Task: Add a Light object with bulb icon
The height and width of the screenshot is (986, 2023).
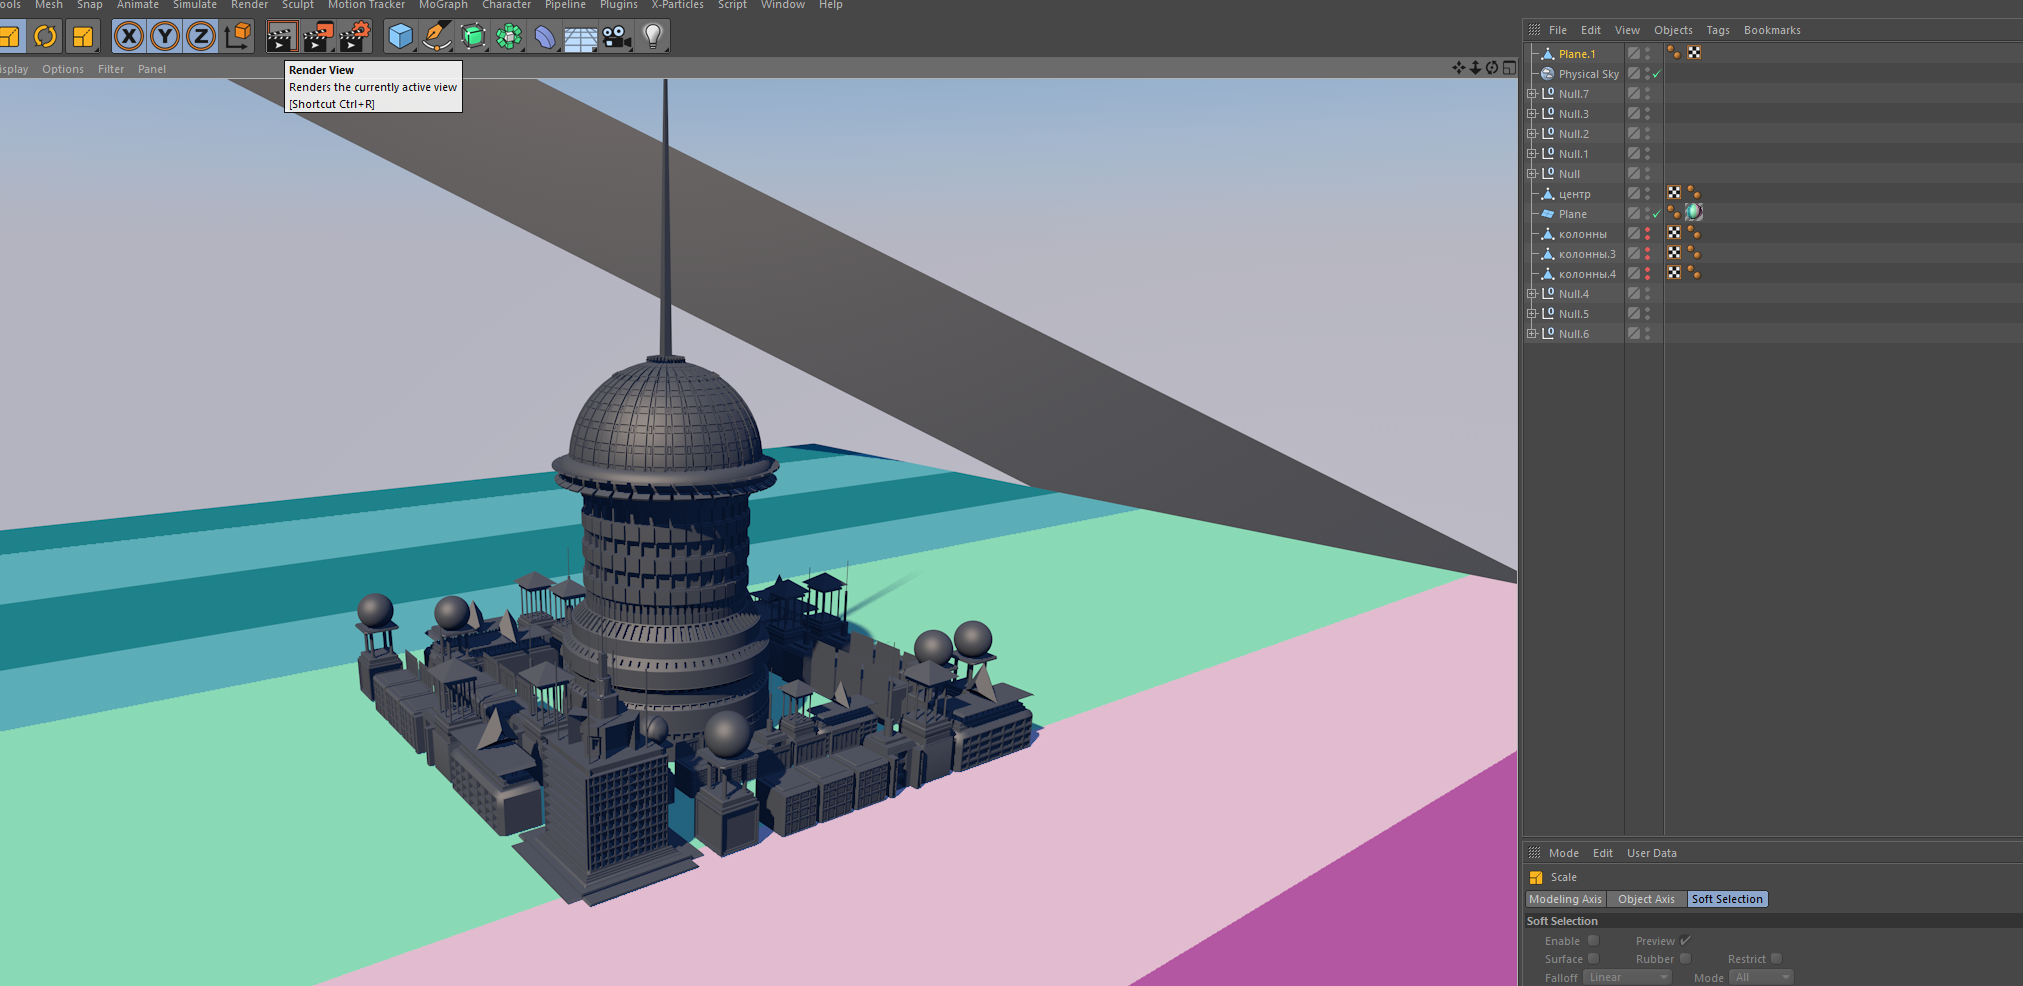Action: tap(653, 37)
